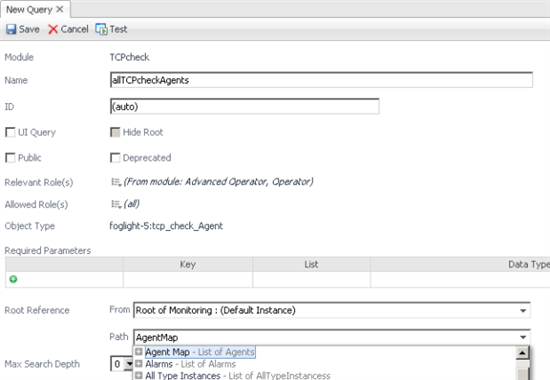The image size is (550, 380).
Task: Mark the query as Deprecated
Action: [115, 158]
